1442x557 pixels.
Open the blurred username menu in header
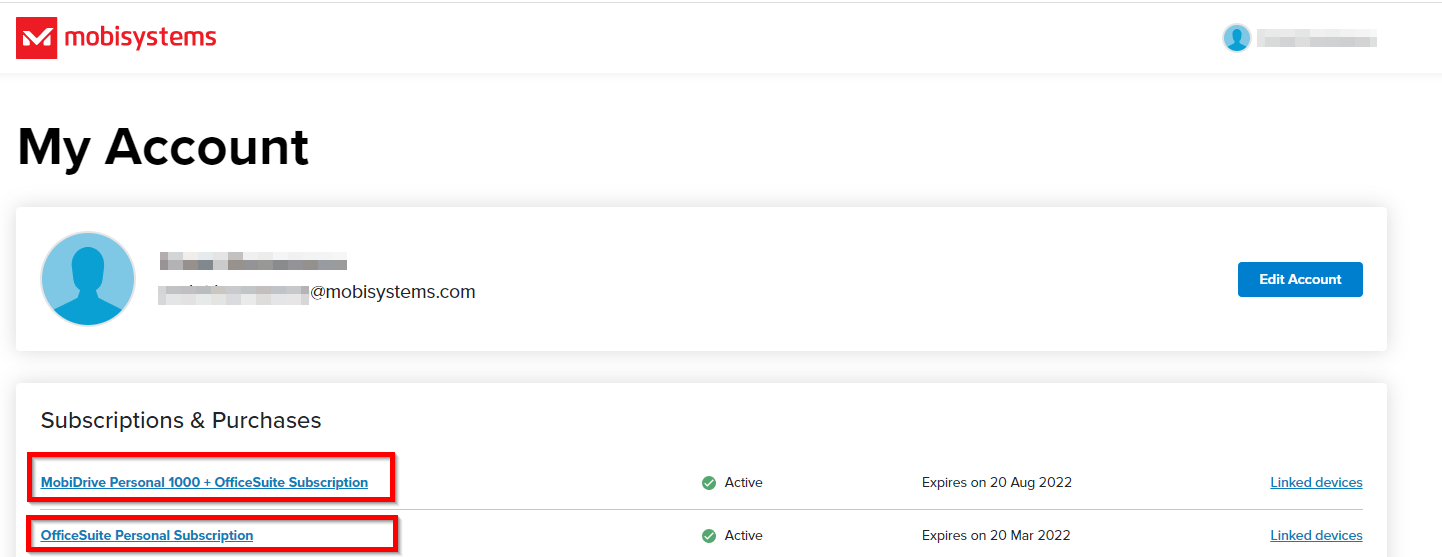point(1317,39)
